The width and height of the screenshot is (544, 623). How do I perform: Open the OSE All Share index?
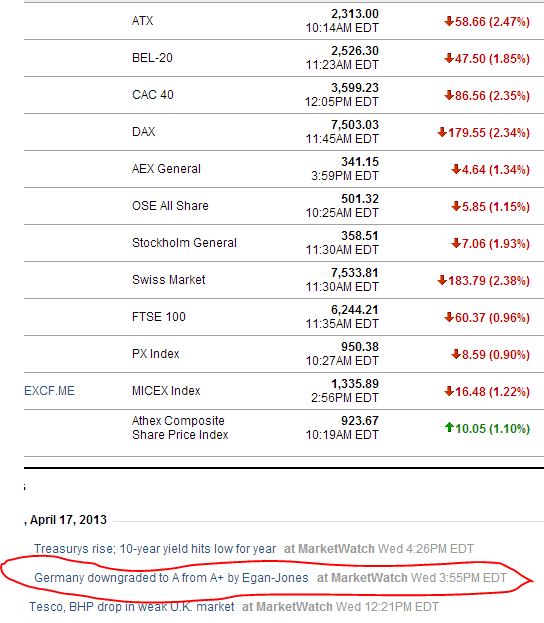coord(170,206)
